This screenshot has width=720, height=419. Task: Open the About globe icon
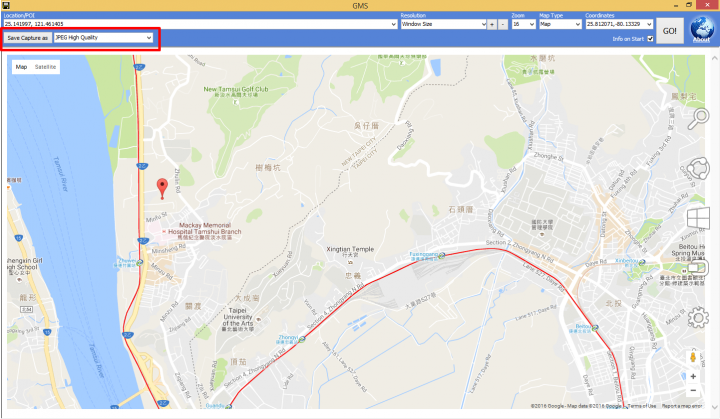click(701, 28)
